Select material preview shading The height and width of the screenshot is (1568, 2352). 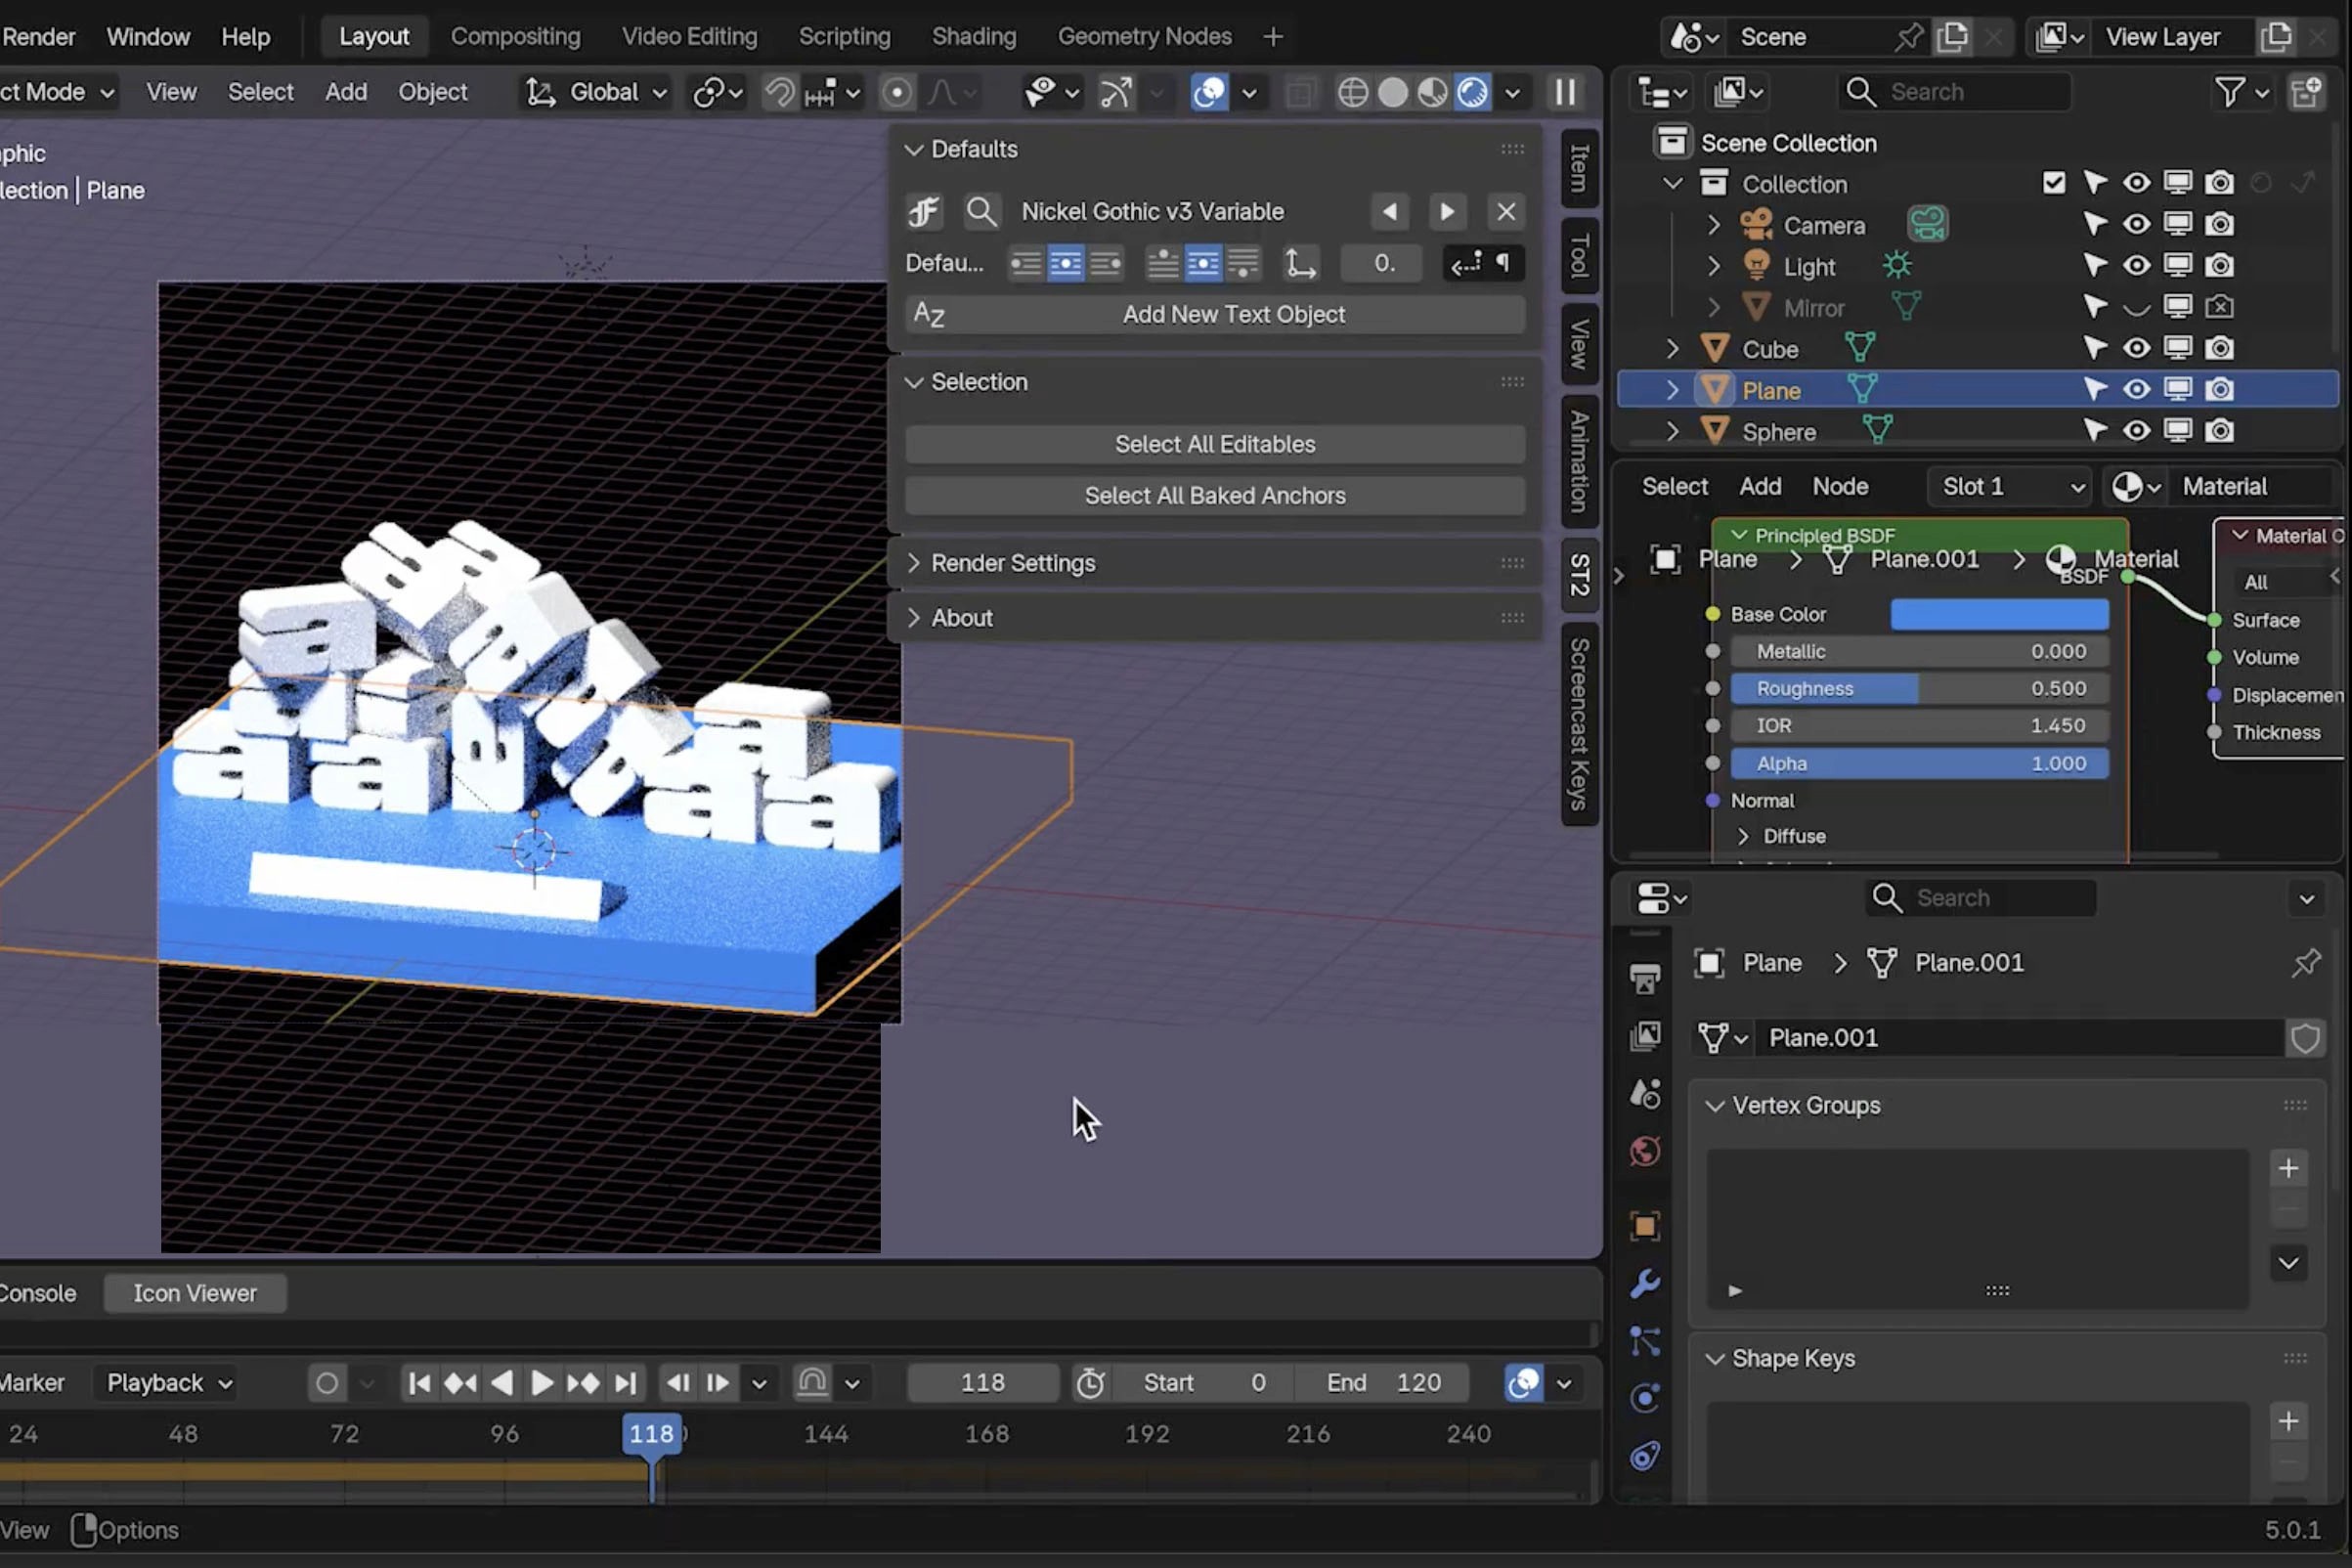point(1432,92)
